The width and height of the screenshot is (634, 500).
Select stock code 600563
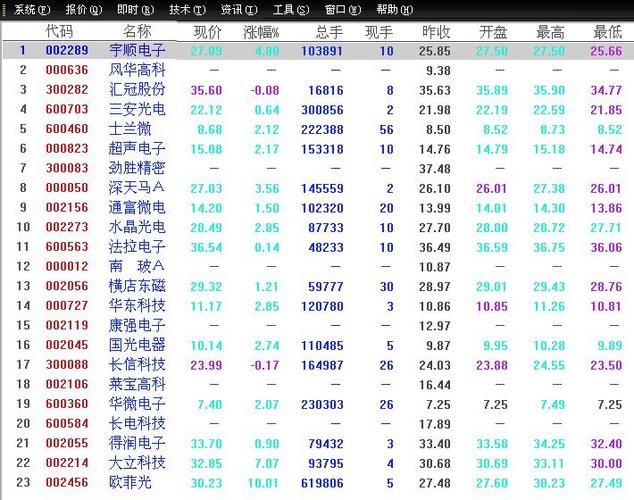tap(67, 247)
